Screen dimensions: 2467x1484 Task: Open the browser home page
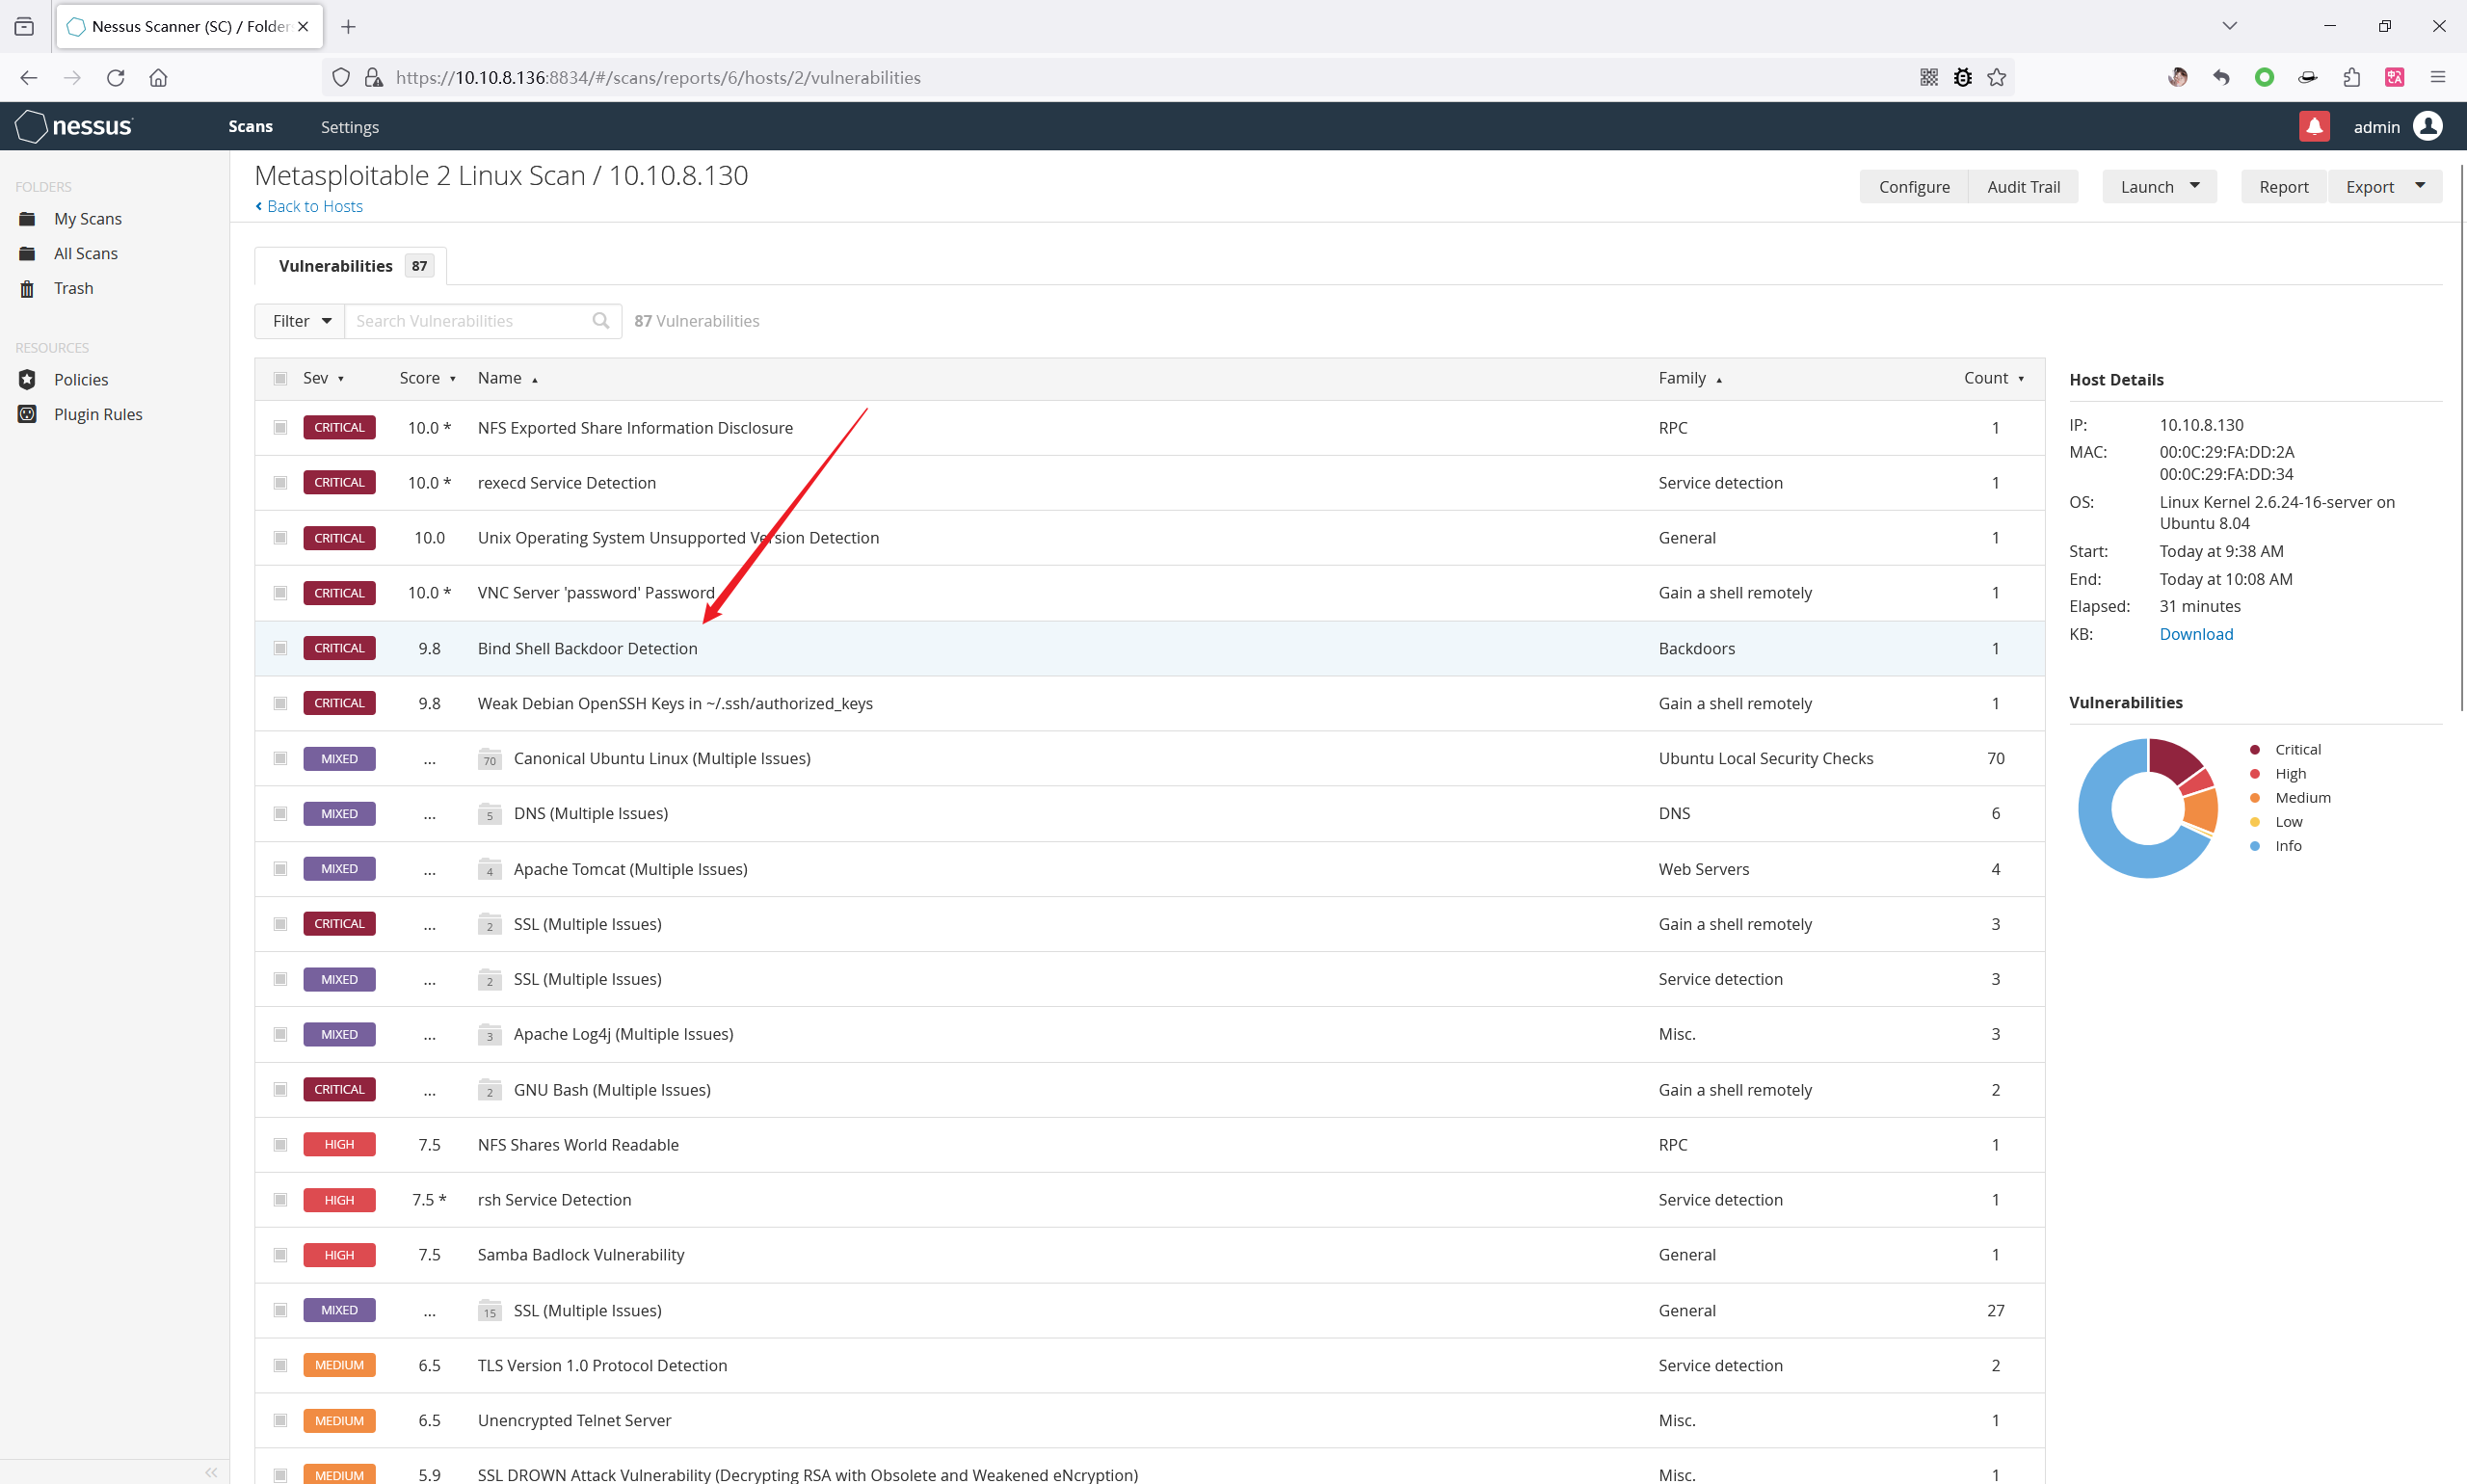pyautogui.click(x=158, y=78)
